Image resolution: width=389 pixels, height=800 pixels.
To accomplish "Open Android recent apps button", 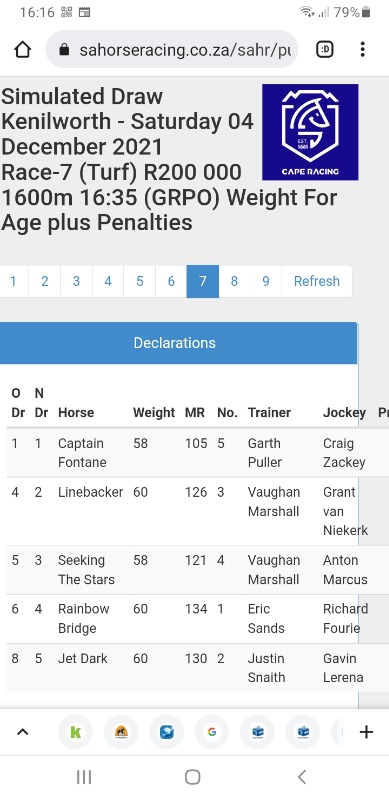I will [x=84, y=777].
